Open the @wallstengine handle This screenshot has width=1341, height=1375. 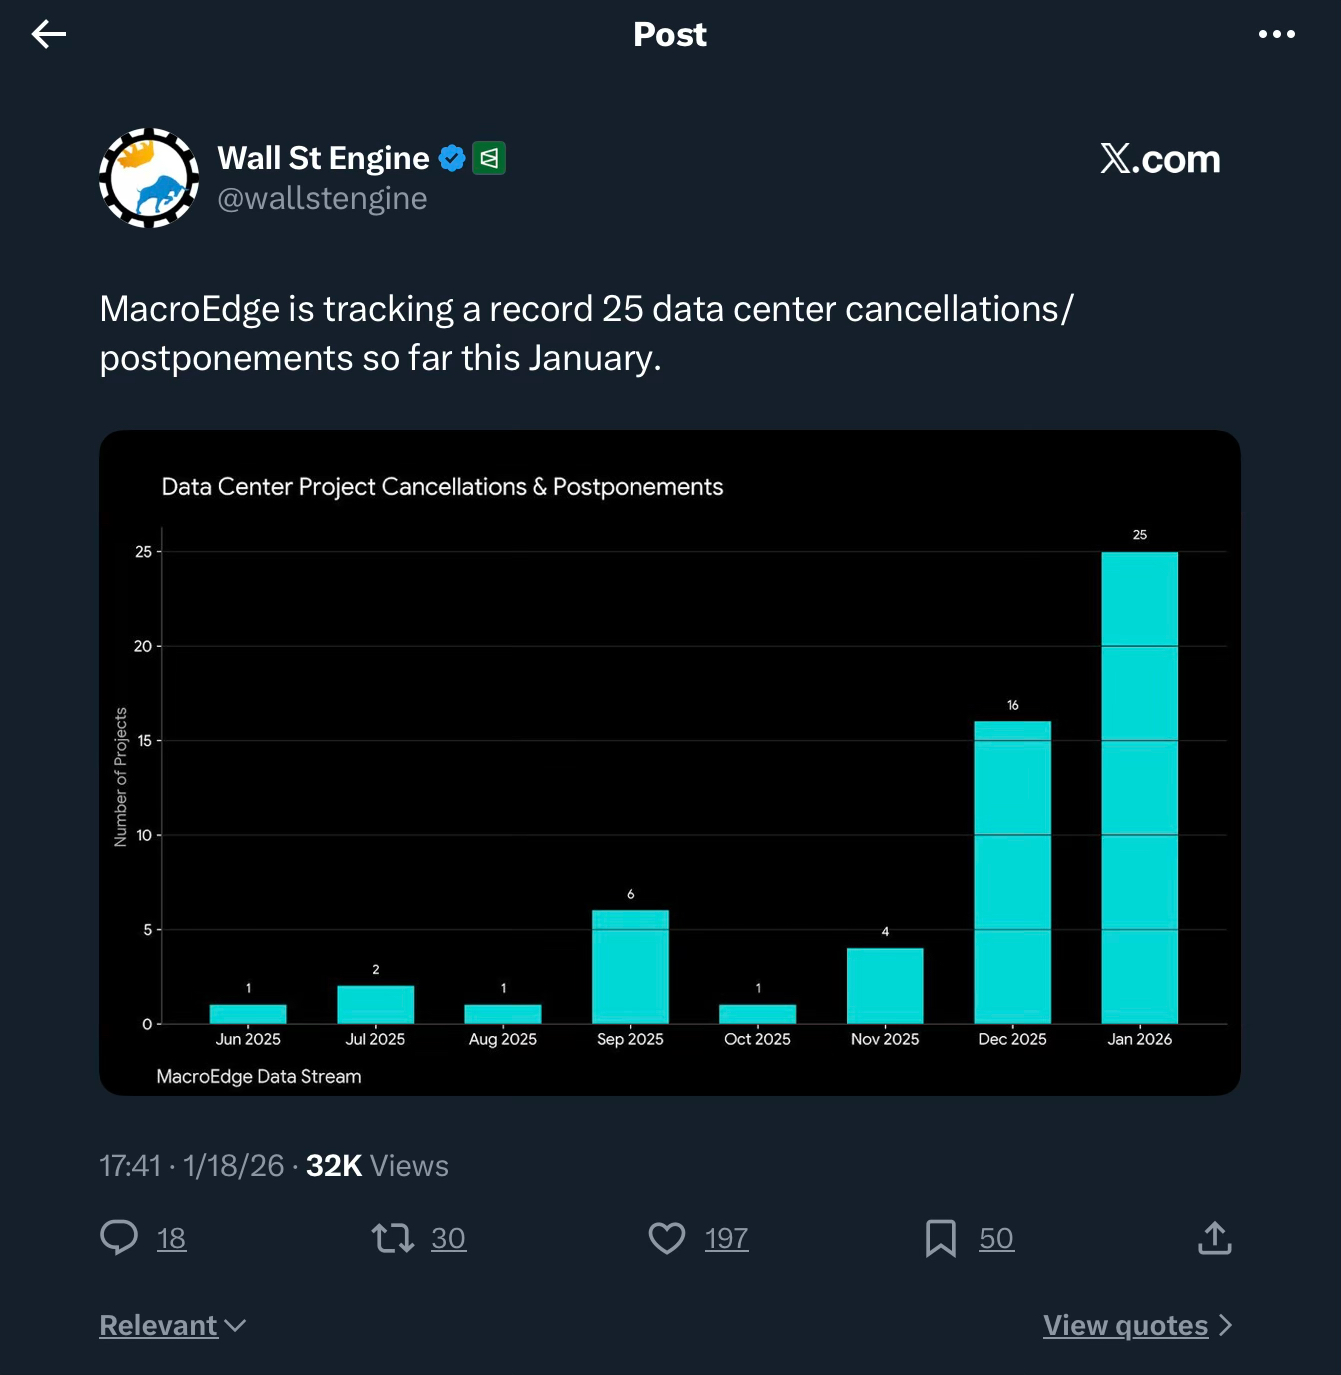point(322,199)
